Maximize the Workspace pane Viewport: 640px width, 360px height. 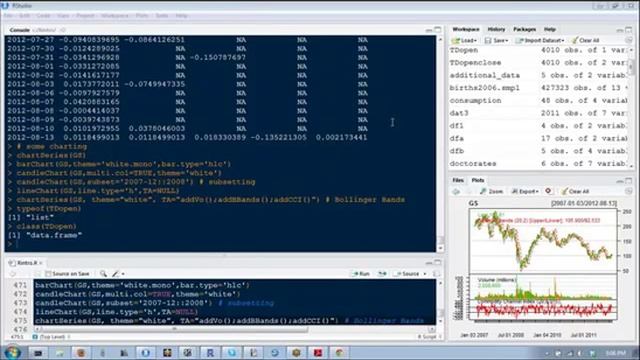click(629, 30)
